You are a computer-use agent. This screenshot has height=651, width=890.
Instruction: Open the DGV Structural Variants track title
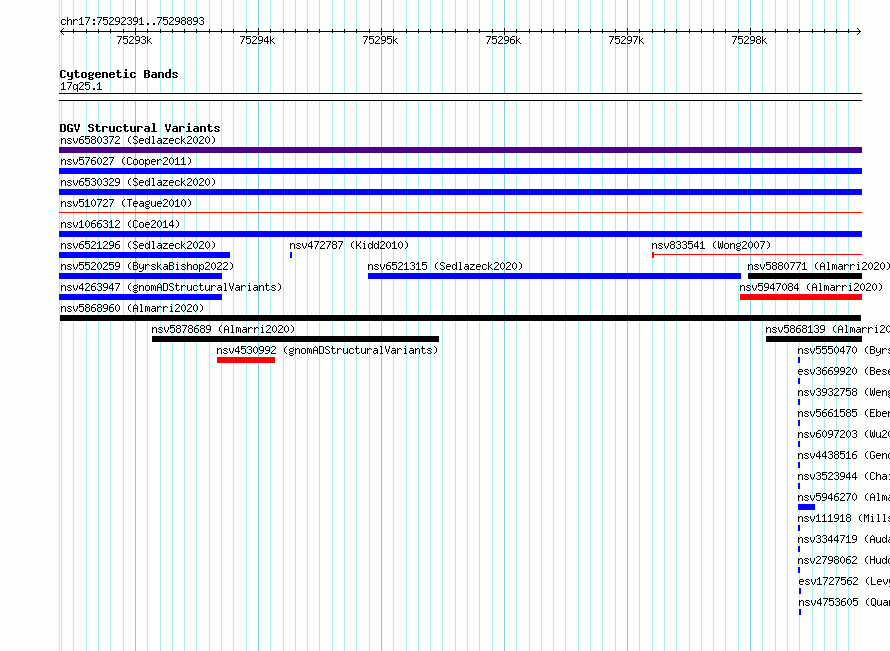(140, 128)
